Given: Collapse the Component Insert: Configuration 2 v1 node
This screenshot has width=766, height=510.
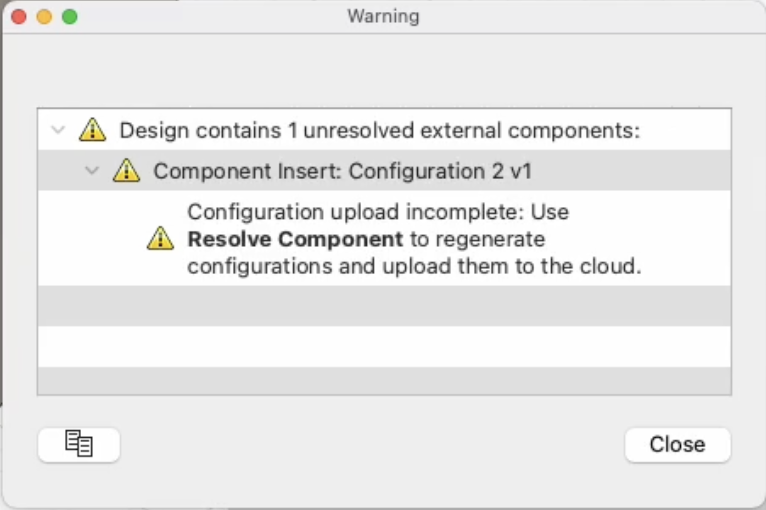Looking at the screenshot, I should point(92,171).
